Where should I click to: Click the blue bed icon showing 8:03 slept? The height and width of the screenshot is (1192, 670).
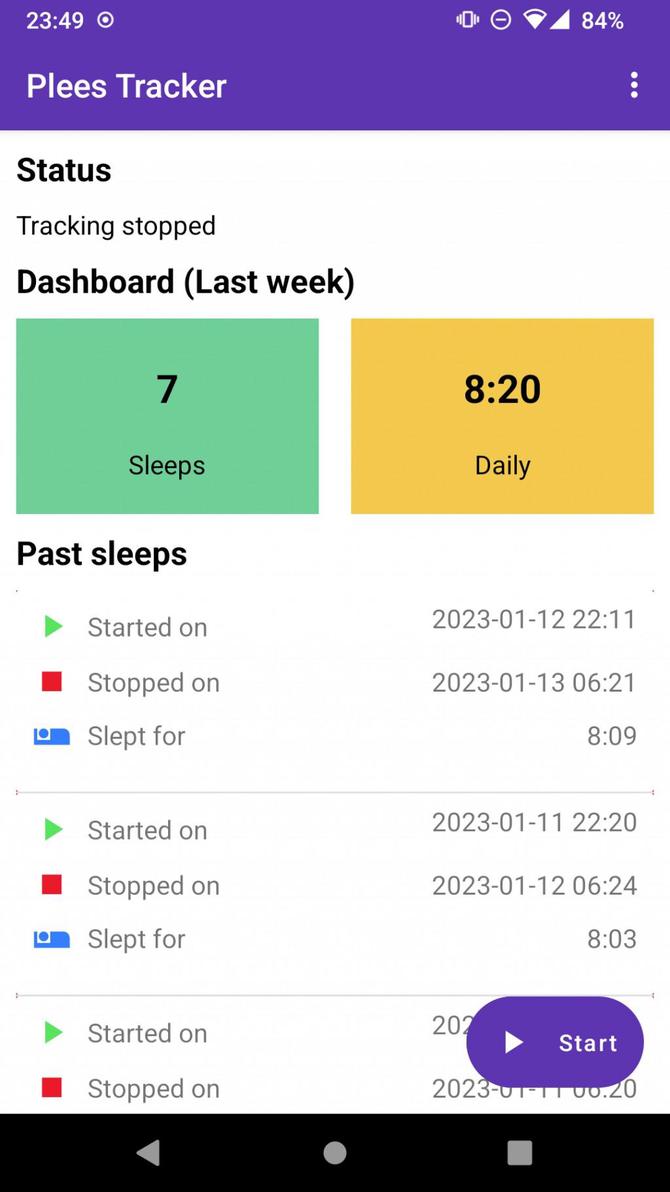click(51, 938)
